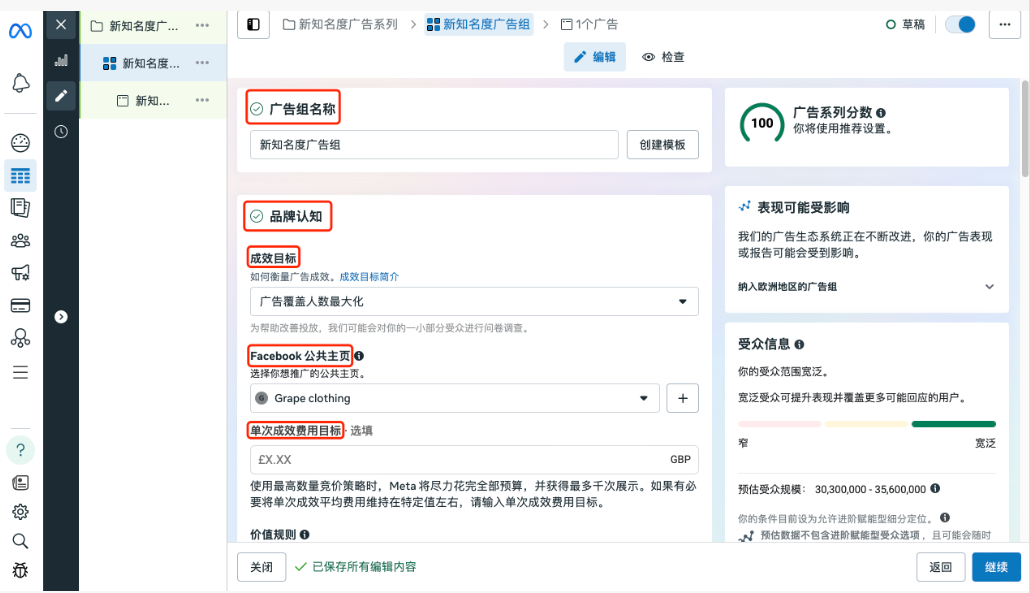The width and height of the screenshot is (1030, 593).
Task: Click the 继续 button
Action: point(996,567)
